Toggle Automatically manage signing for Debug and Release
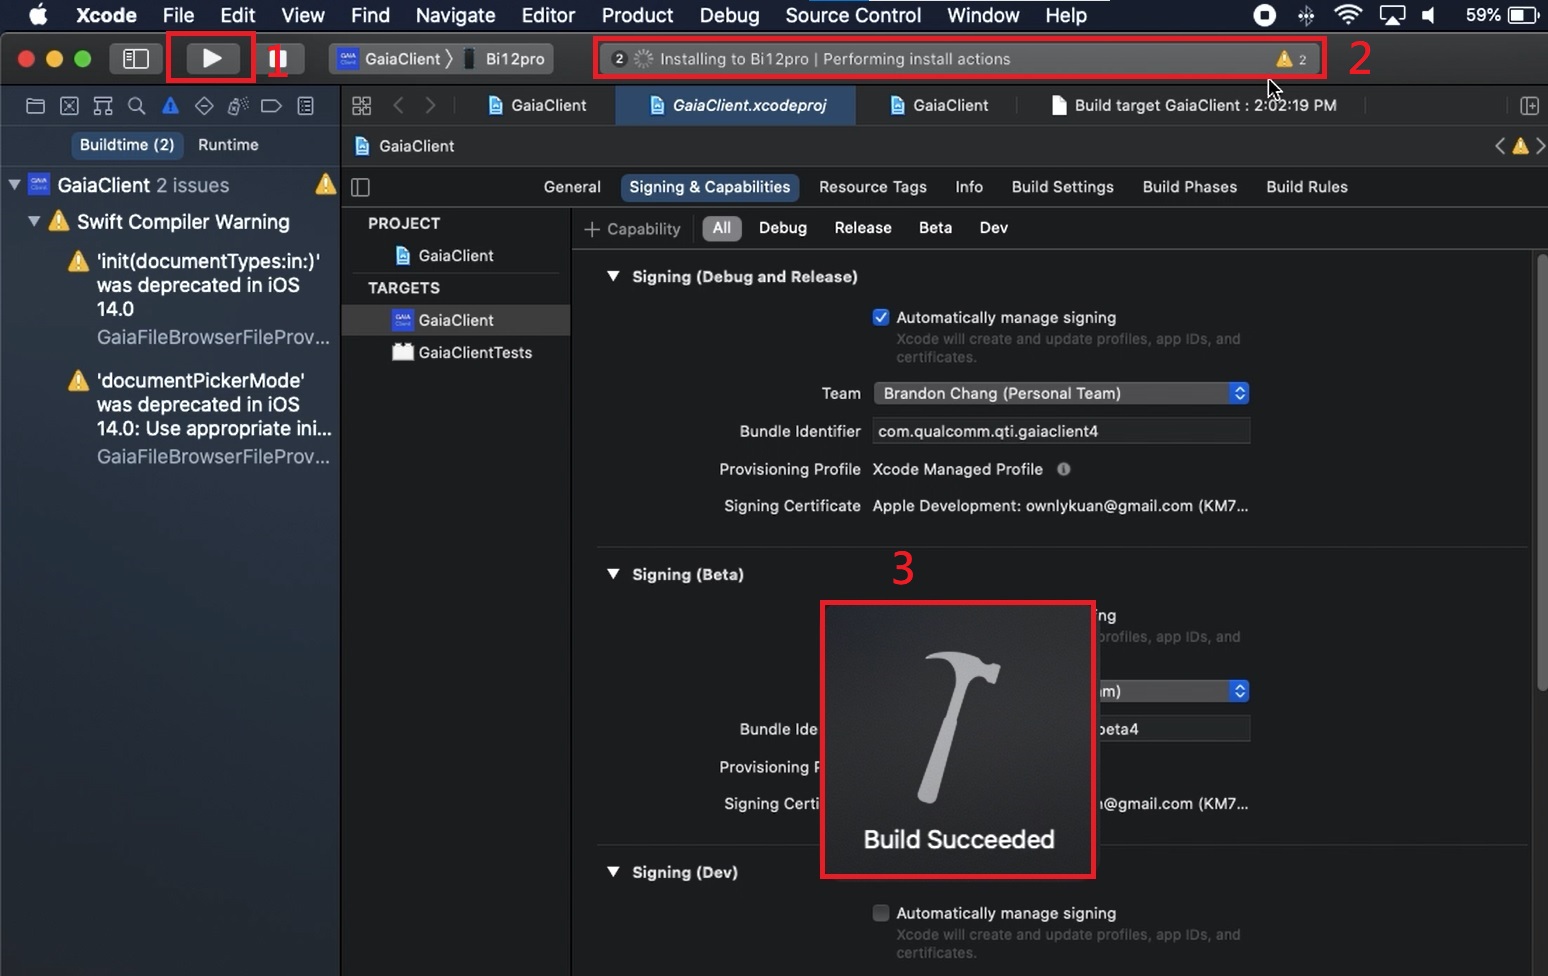 (x=881, y=317)
